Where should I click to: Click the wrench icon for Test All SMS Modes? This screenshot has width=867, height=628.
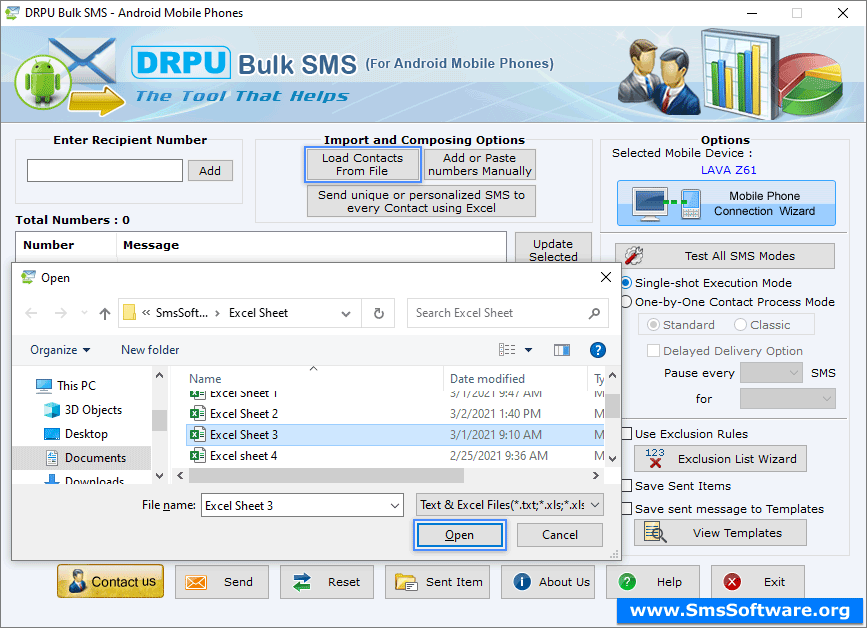[x=634, y=255]
